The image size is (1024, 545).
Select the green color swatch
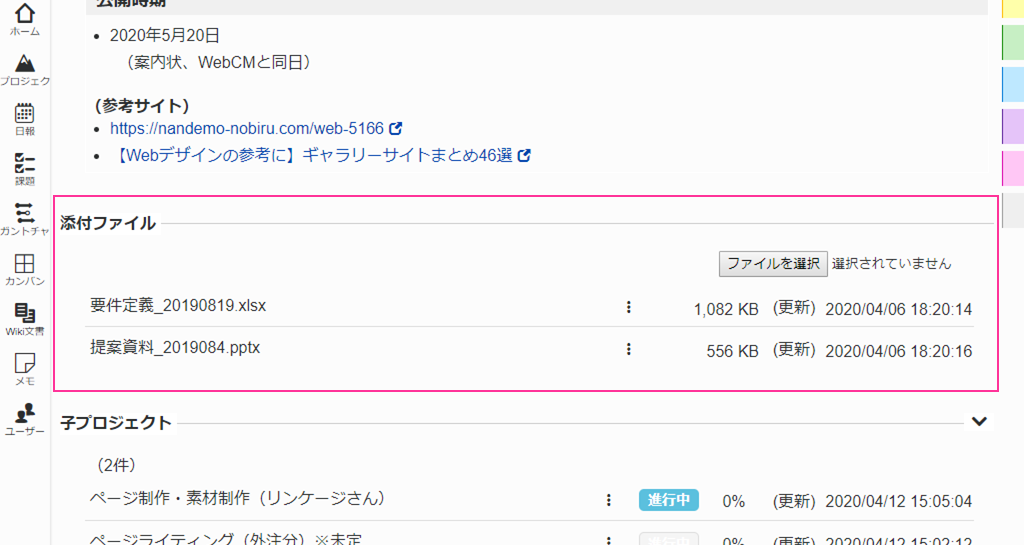(x=1012, y=42)
